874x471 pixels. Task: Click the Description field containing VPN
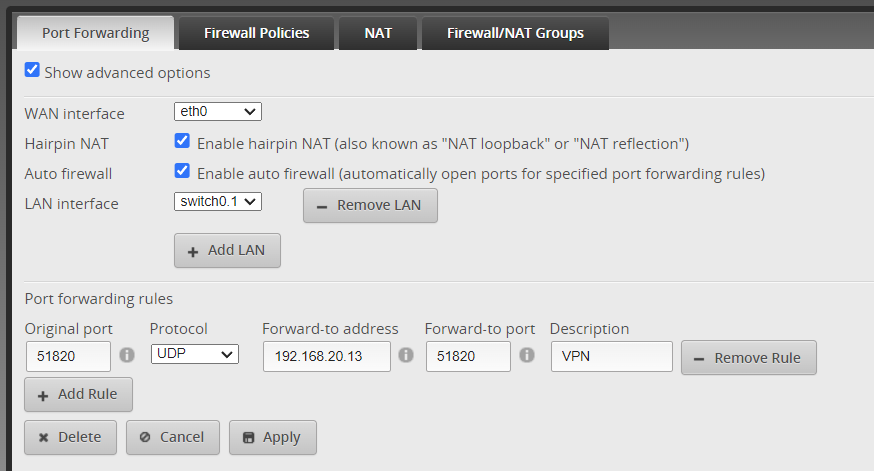coord(611,356)
